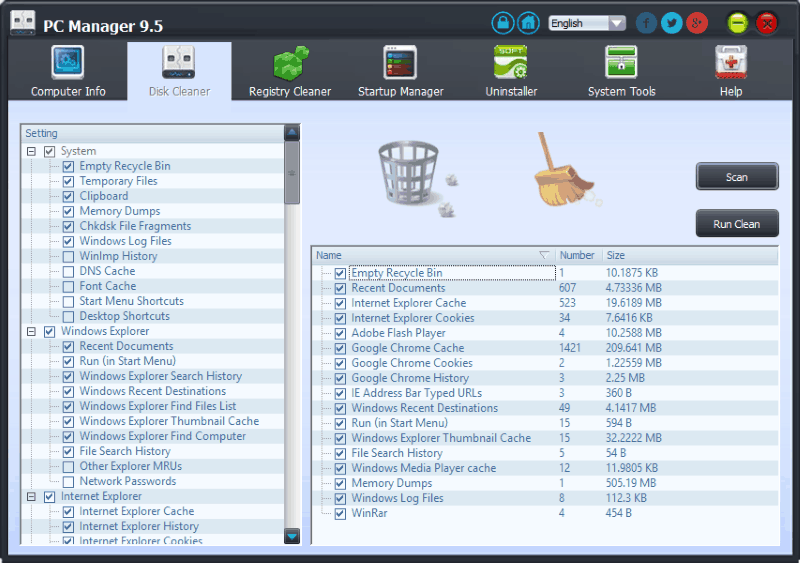Image resolution: width=800 pixels, height=563 pixels.
Task: Collapse the Internet Explorer tree group
Action: point(32,497)
